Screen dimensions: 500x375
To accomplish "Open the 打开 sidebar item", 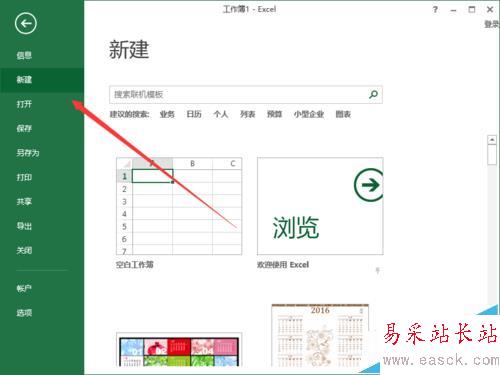I will pos(24,104).
